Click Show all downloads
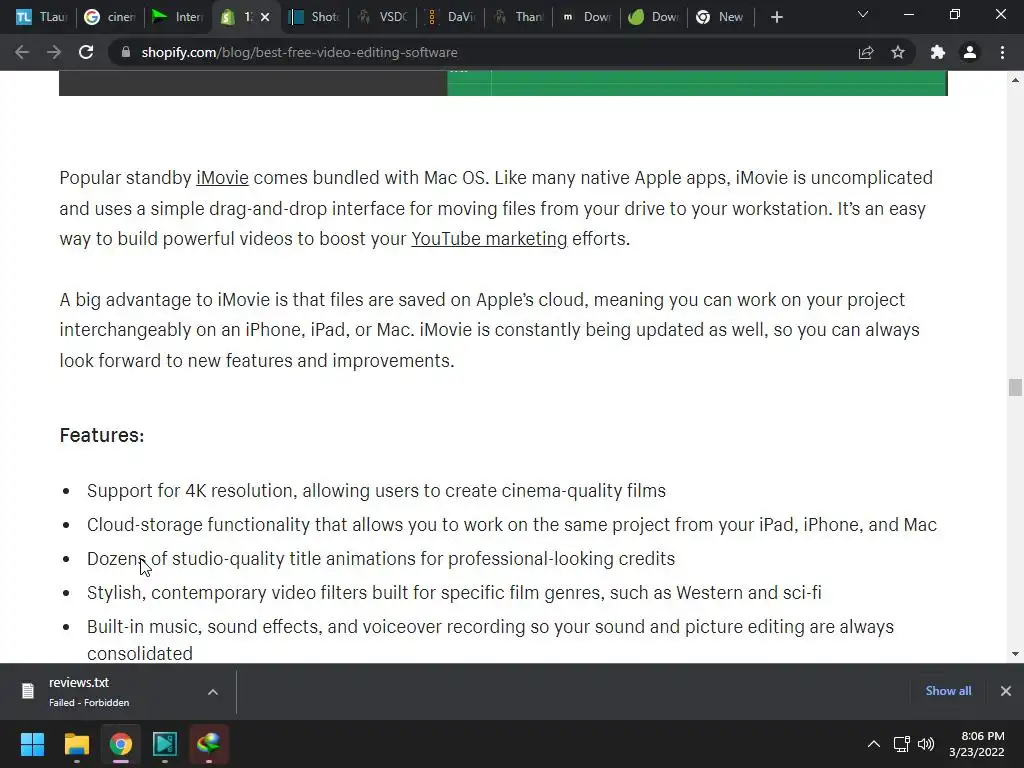Screen dimensions: 1024x768 tap(948, 691)
